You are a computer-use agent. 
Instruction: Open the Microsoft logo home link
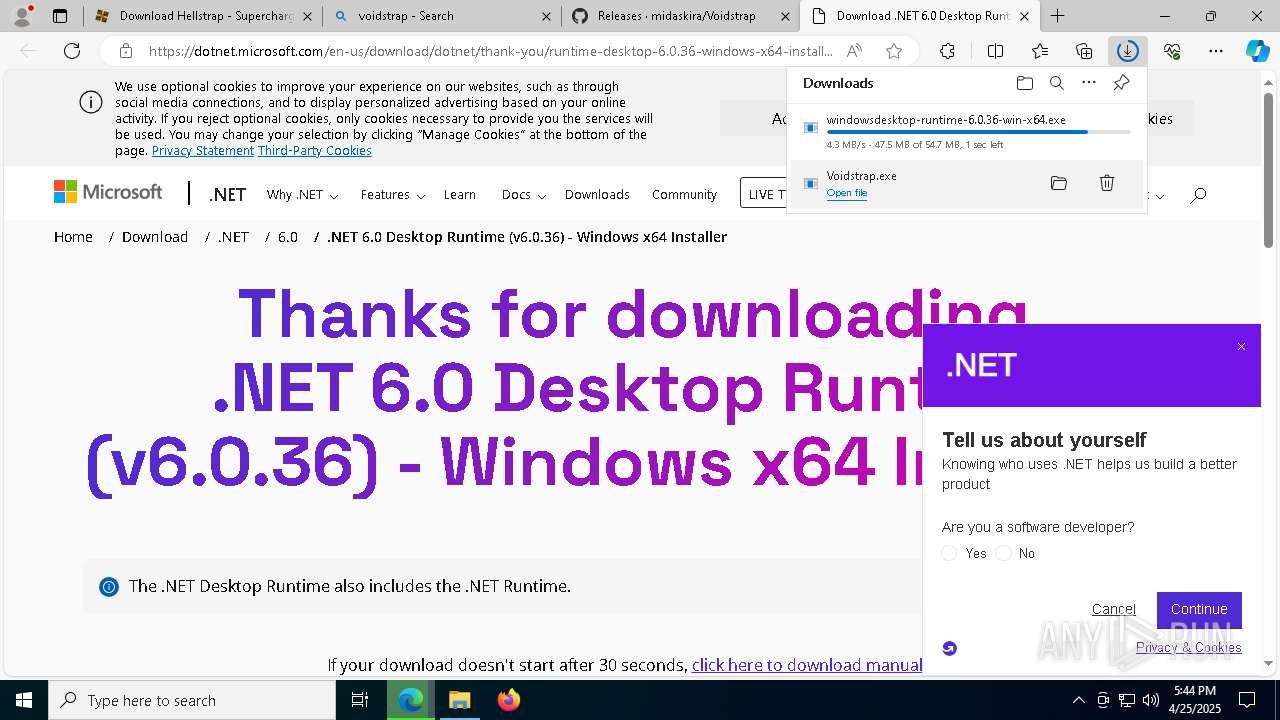pyautogui.click(x=108, y=192)
